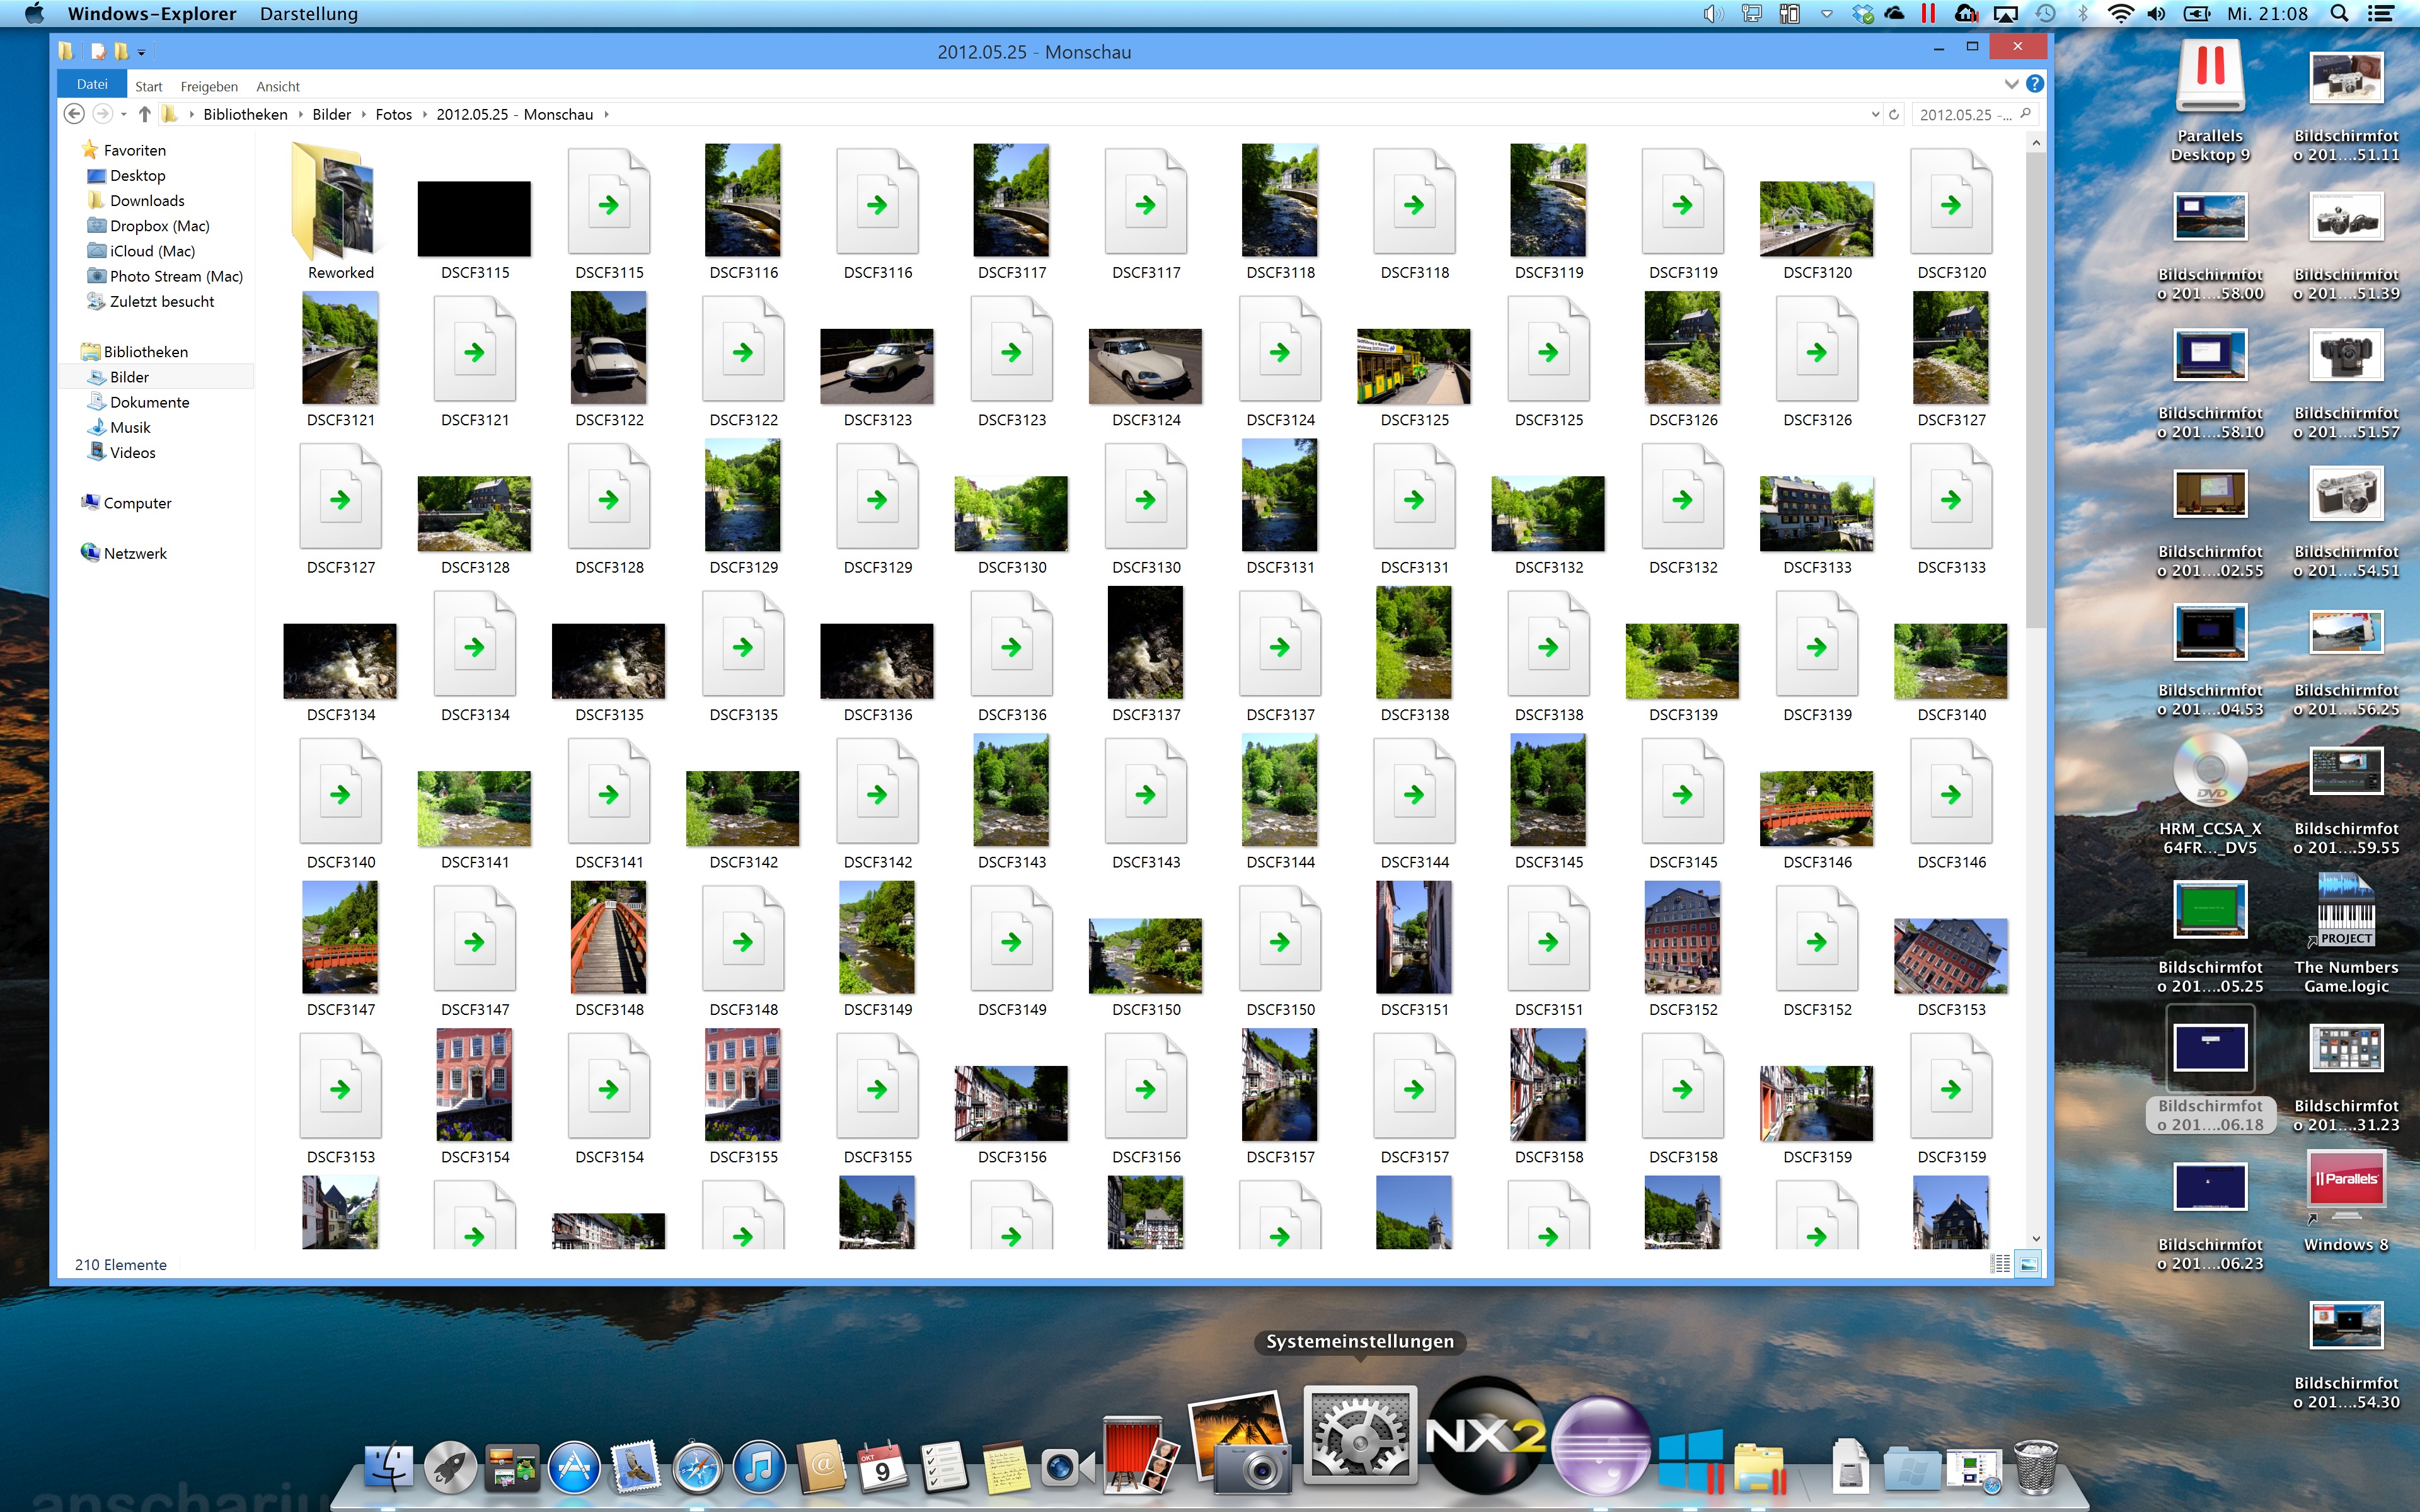Open the quick access toolbar customize dropdown
This screenshot has width=2420, height=1512.
(x=142, y=52)
